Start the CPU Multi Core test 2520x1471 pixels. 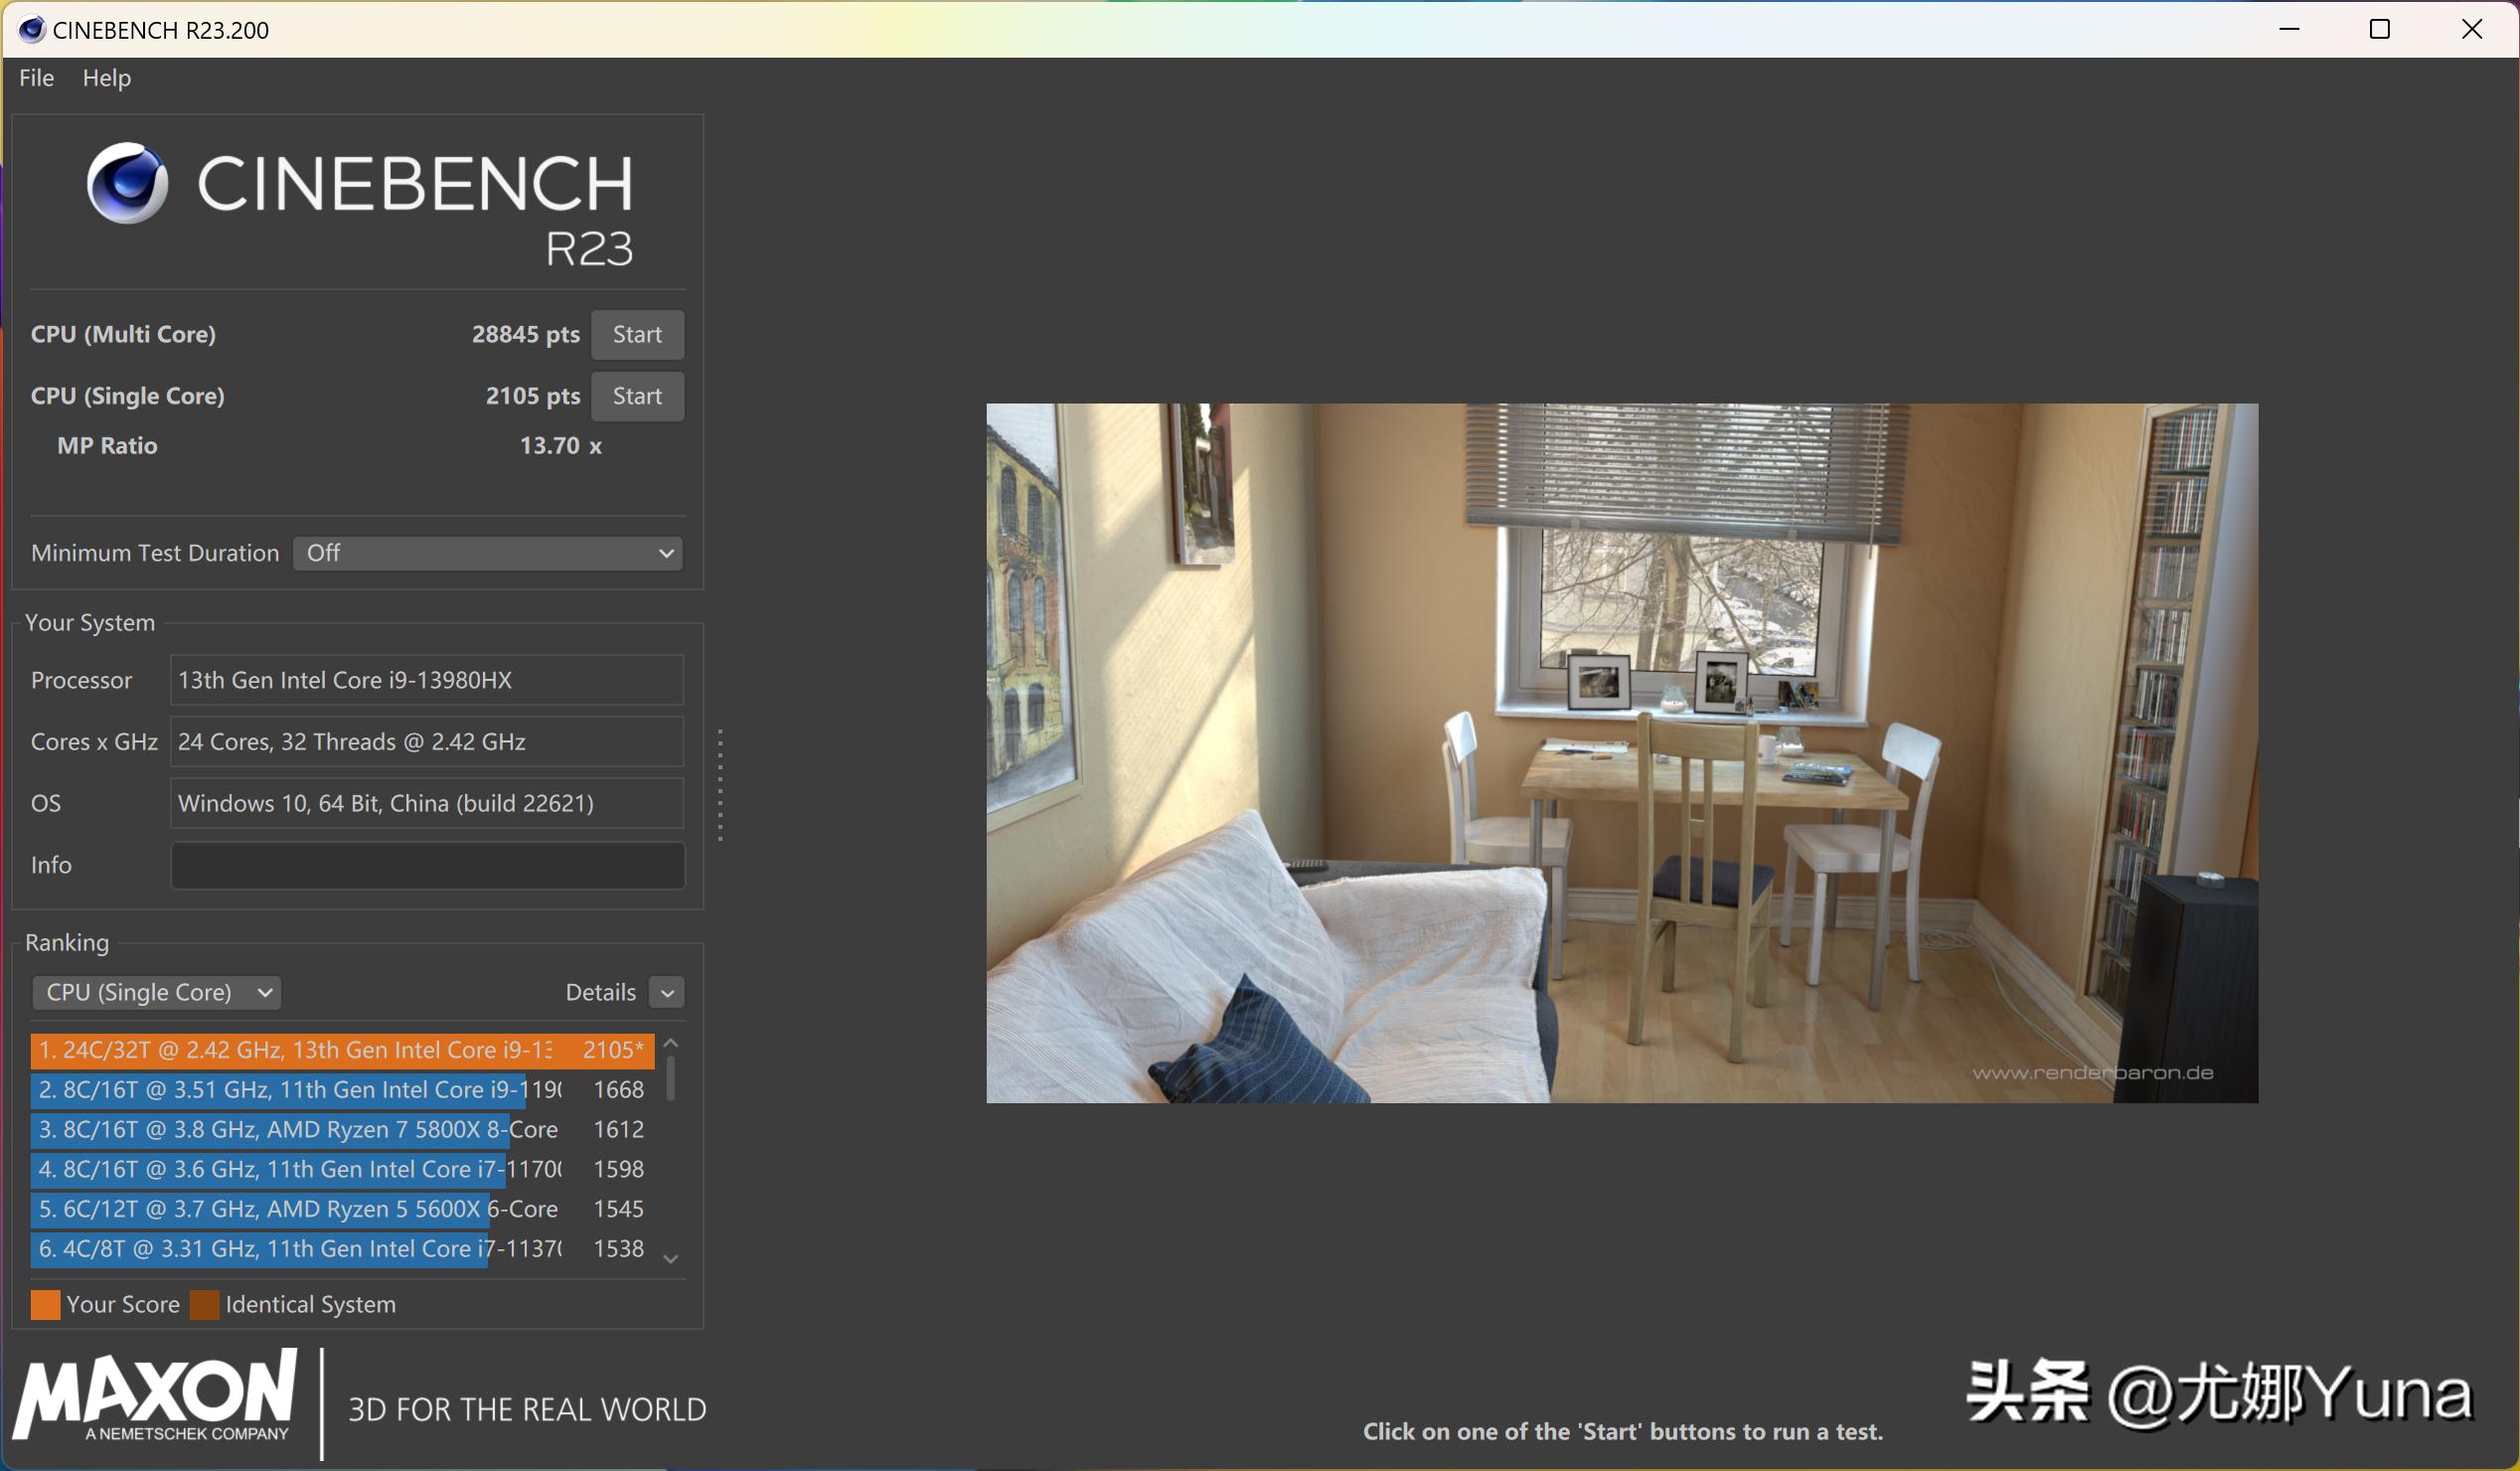[x=637, y=334]
